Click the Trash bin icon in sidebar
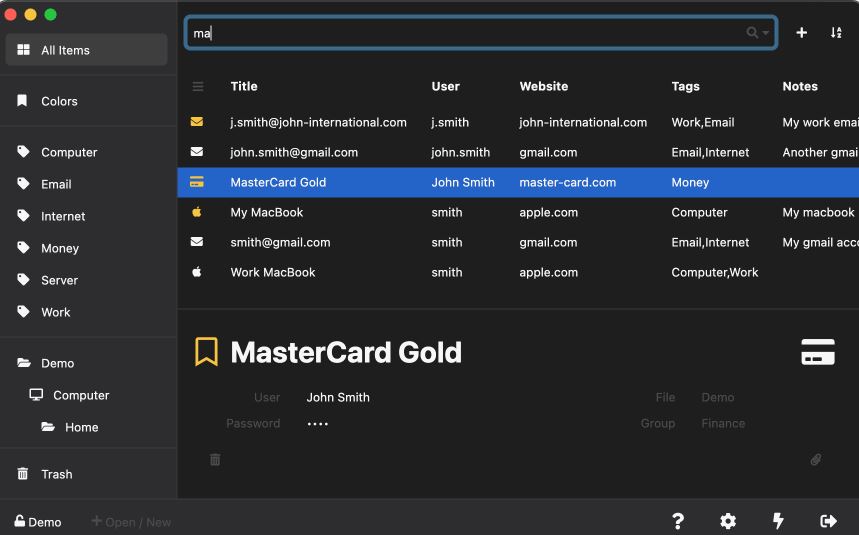Viewport: 859px width, 535px height. pos(22,473)
